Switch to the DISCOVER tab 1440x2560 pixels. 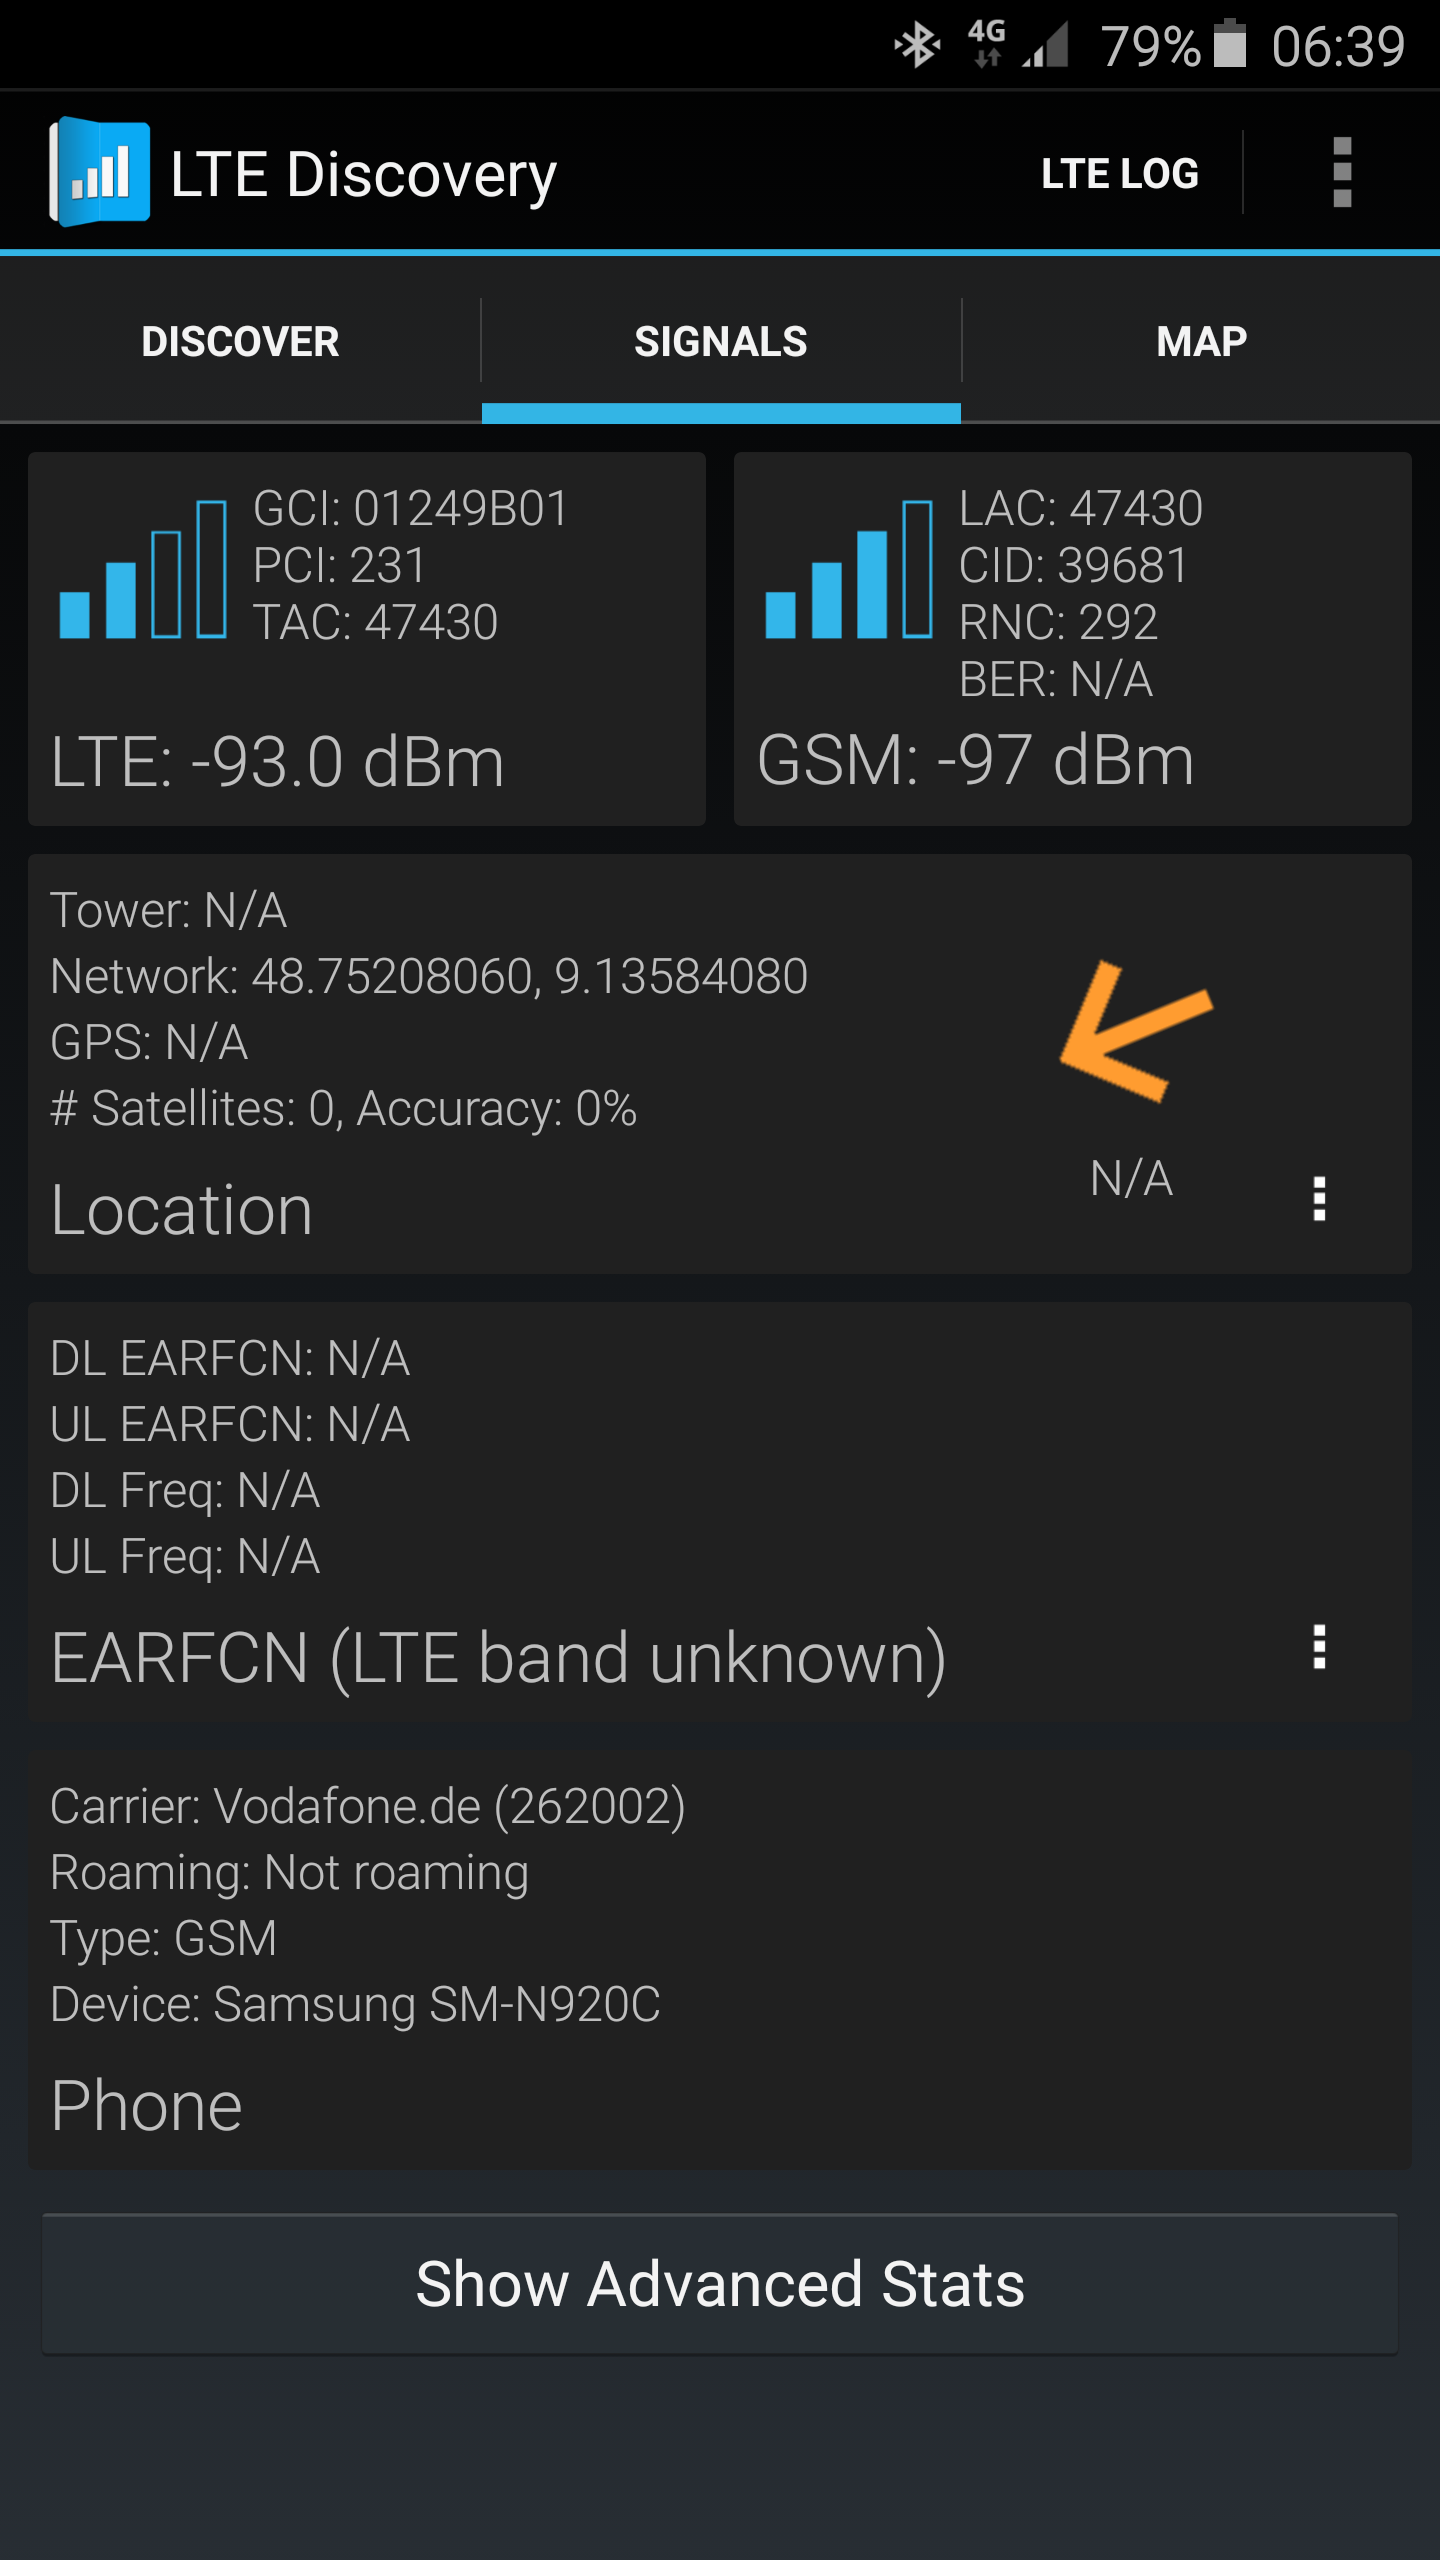[240, 341]
